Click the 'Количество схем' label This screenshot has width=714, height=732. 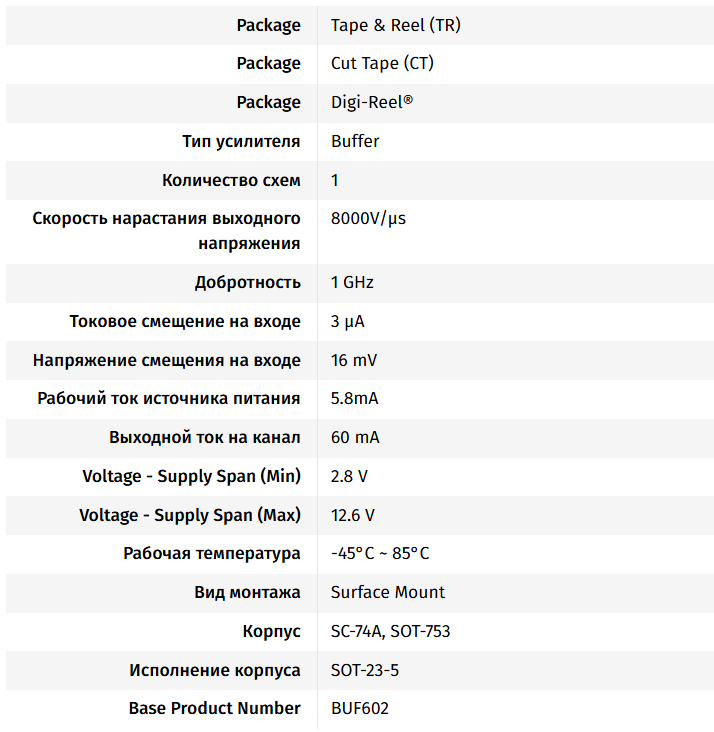[231, 180]
